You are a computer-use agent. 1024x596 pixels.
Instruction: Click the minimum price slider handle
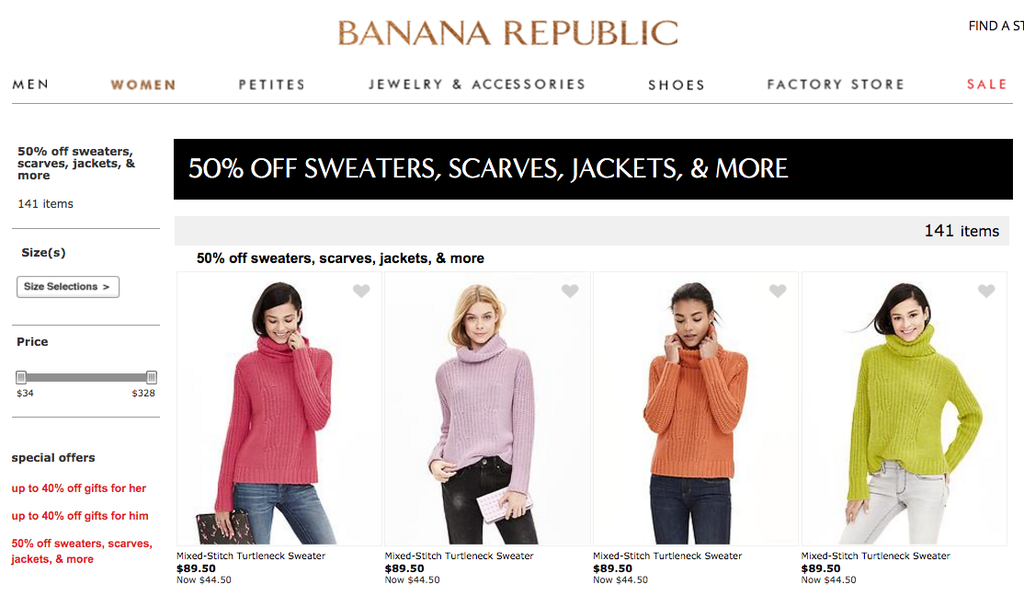(x=21, y=377)
